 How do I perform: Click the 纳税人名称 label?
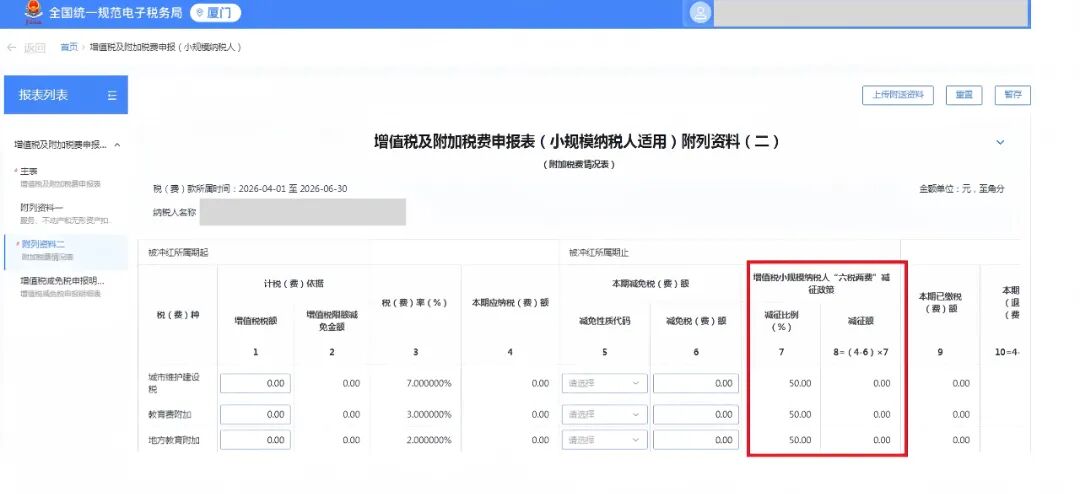click(174, 212)
